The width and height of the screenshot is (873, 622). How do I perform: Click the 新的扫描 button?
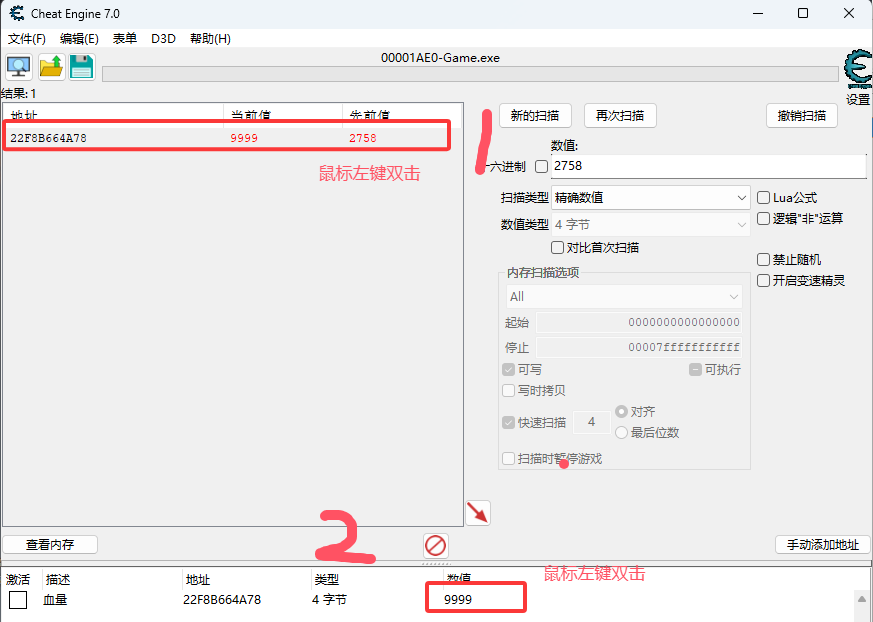pos(534,116)
